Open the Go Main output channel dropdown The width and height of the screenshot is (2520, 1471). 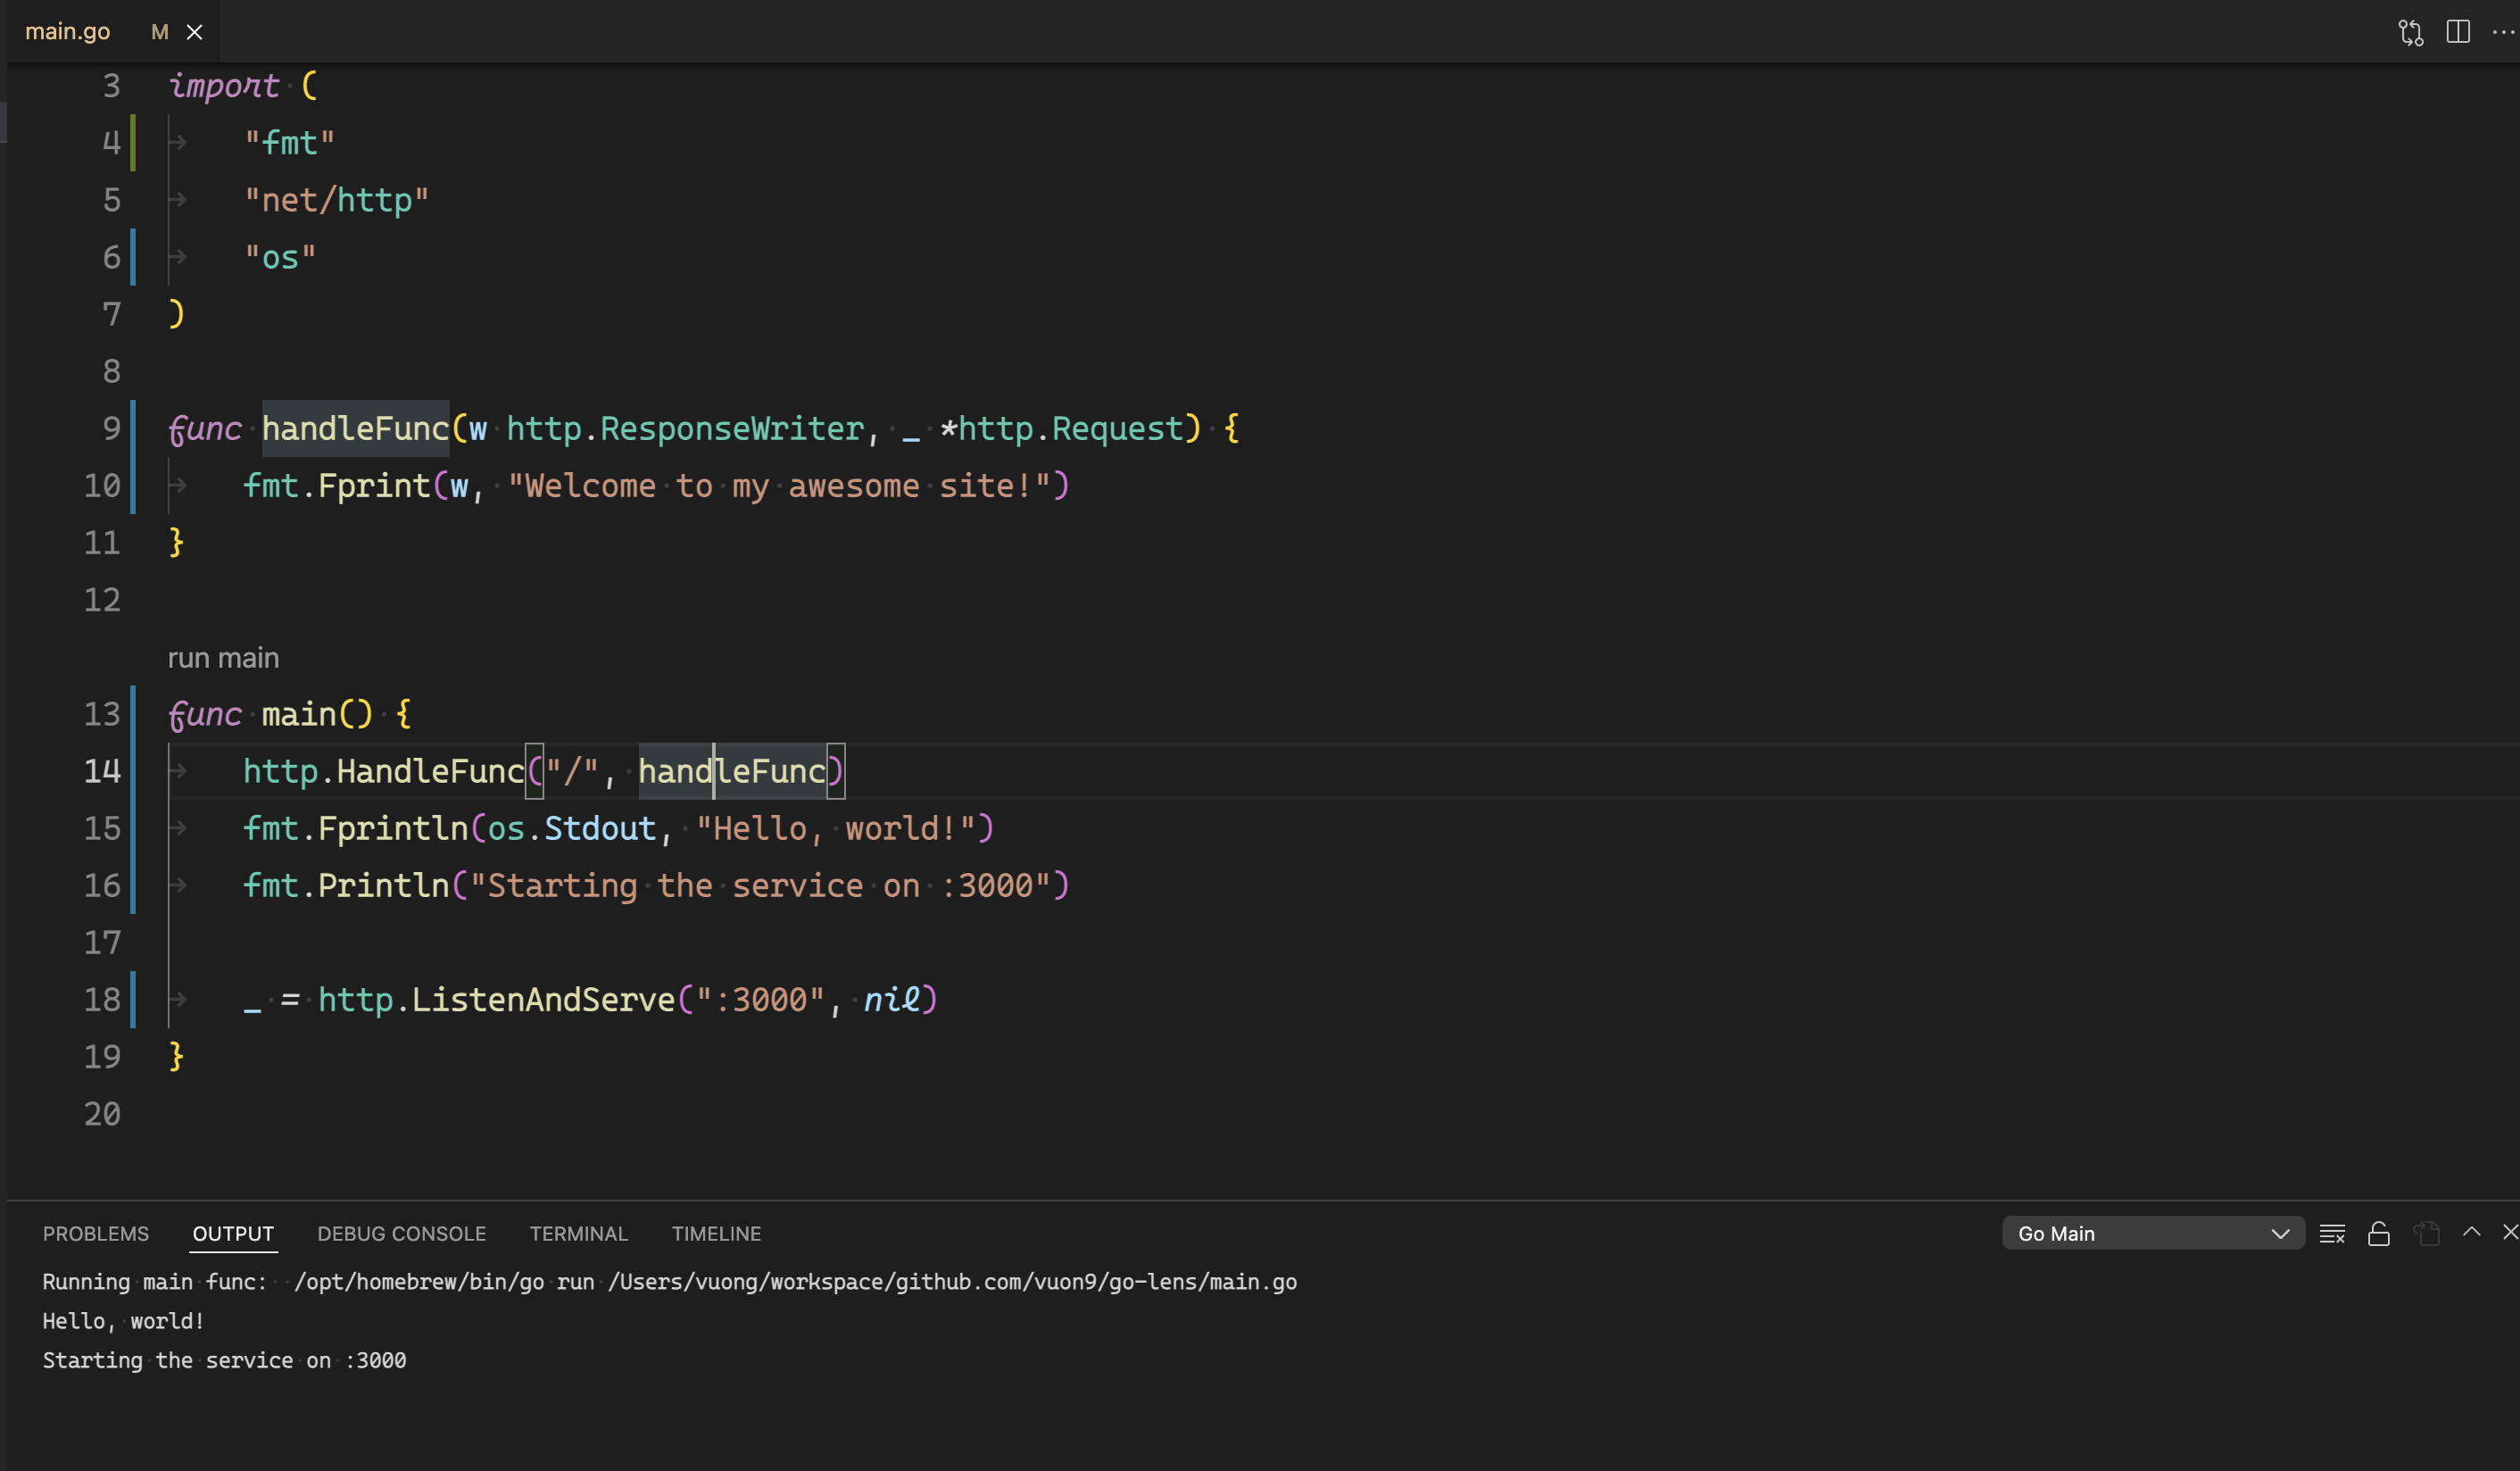(x=2152, y=1233)
